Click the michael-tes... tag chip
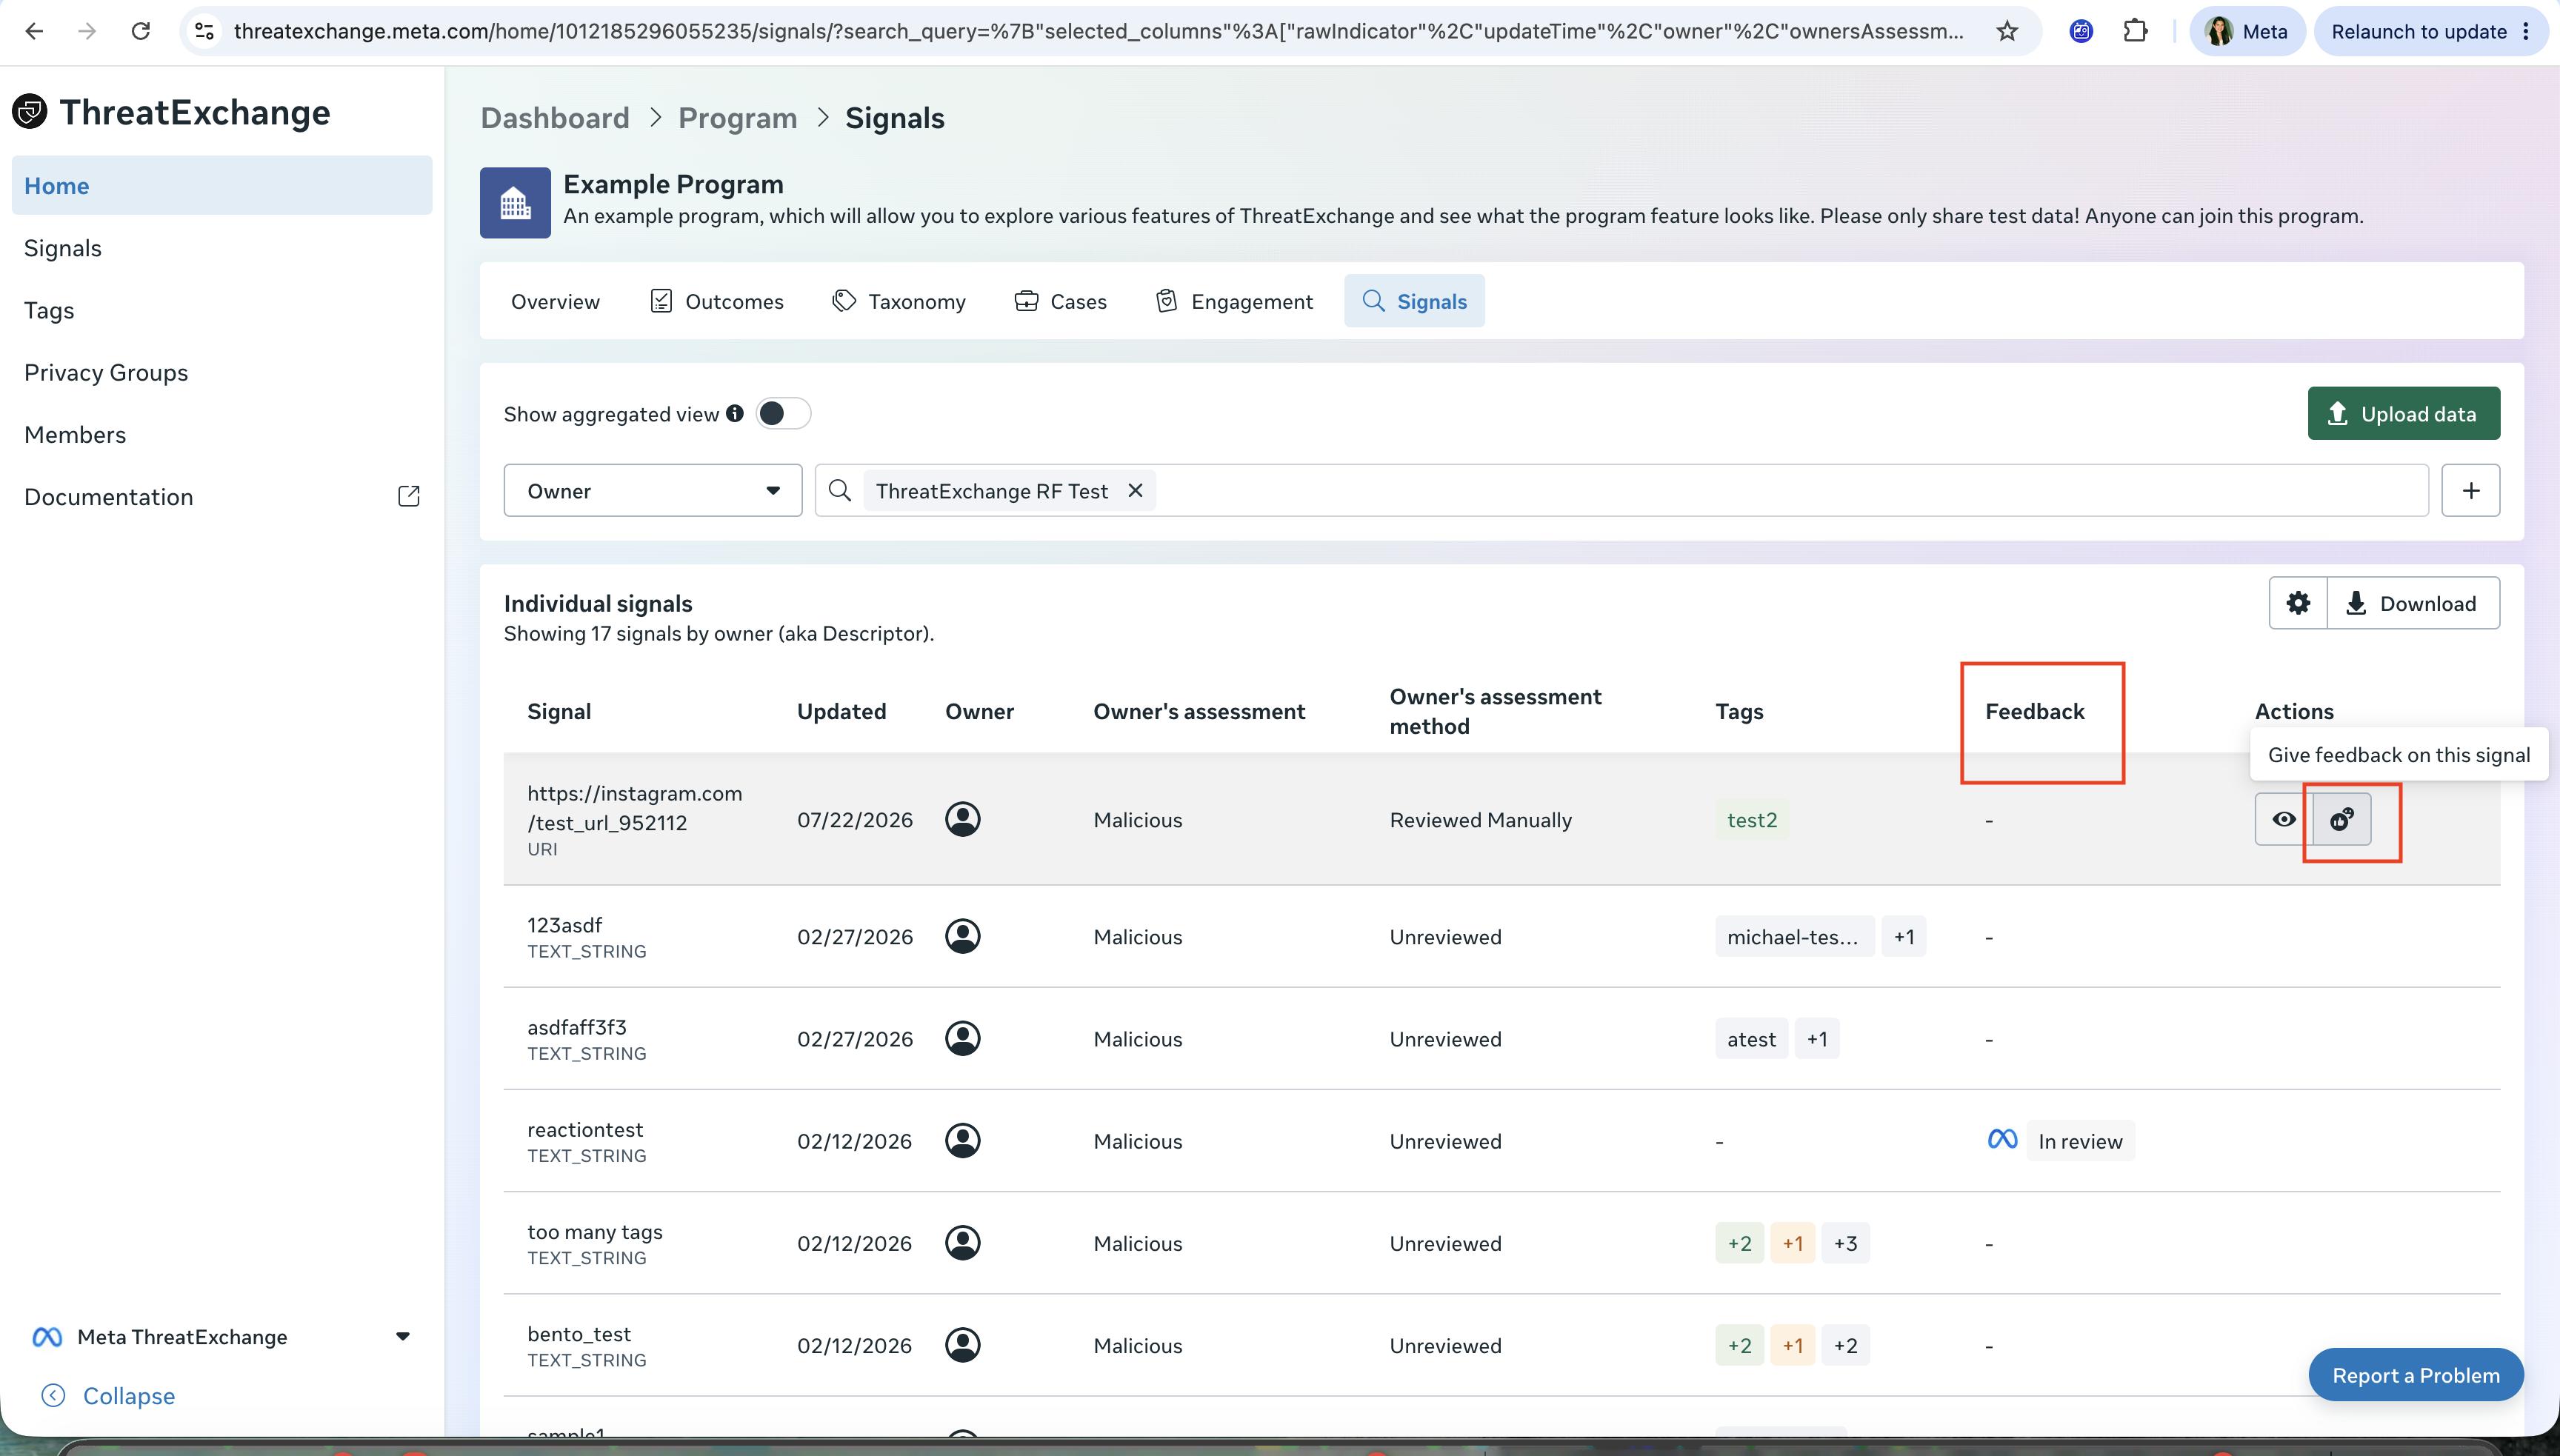The height and width of the screenshot is (1456, 2560). point(1794,936)
